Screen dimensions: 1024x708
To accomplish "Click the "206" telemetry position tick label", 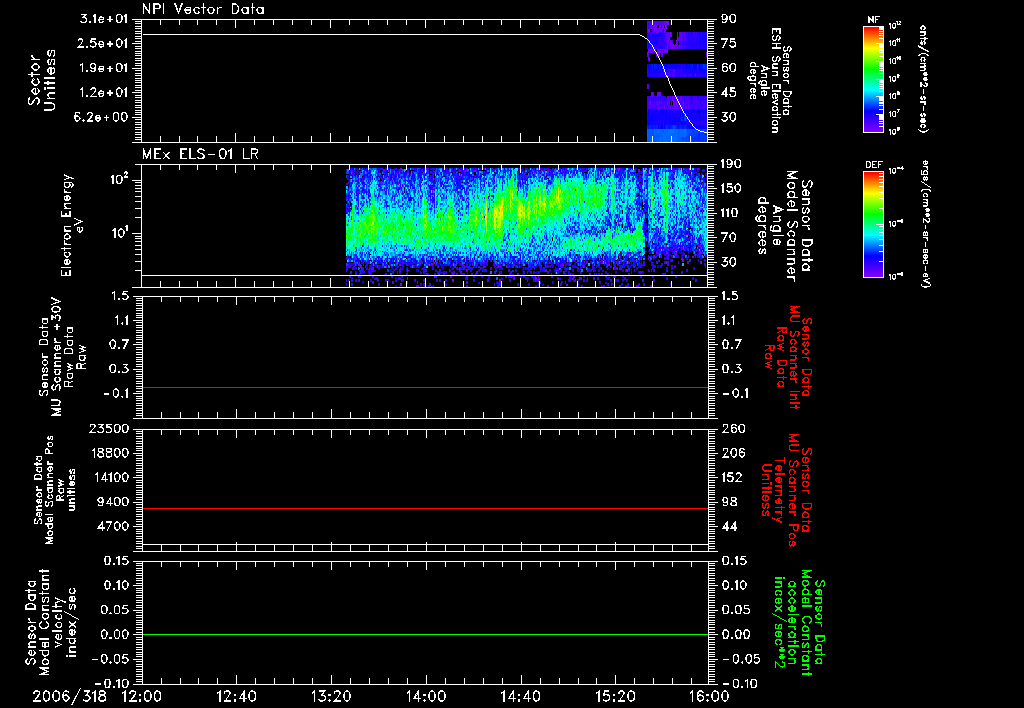I will pos(732,453).
